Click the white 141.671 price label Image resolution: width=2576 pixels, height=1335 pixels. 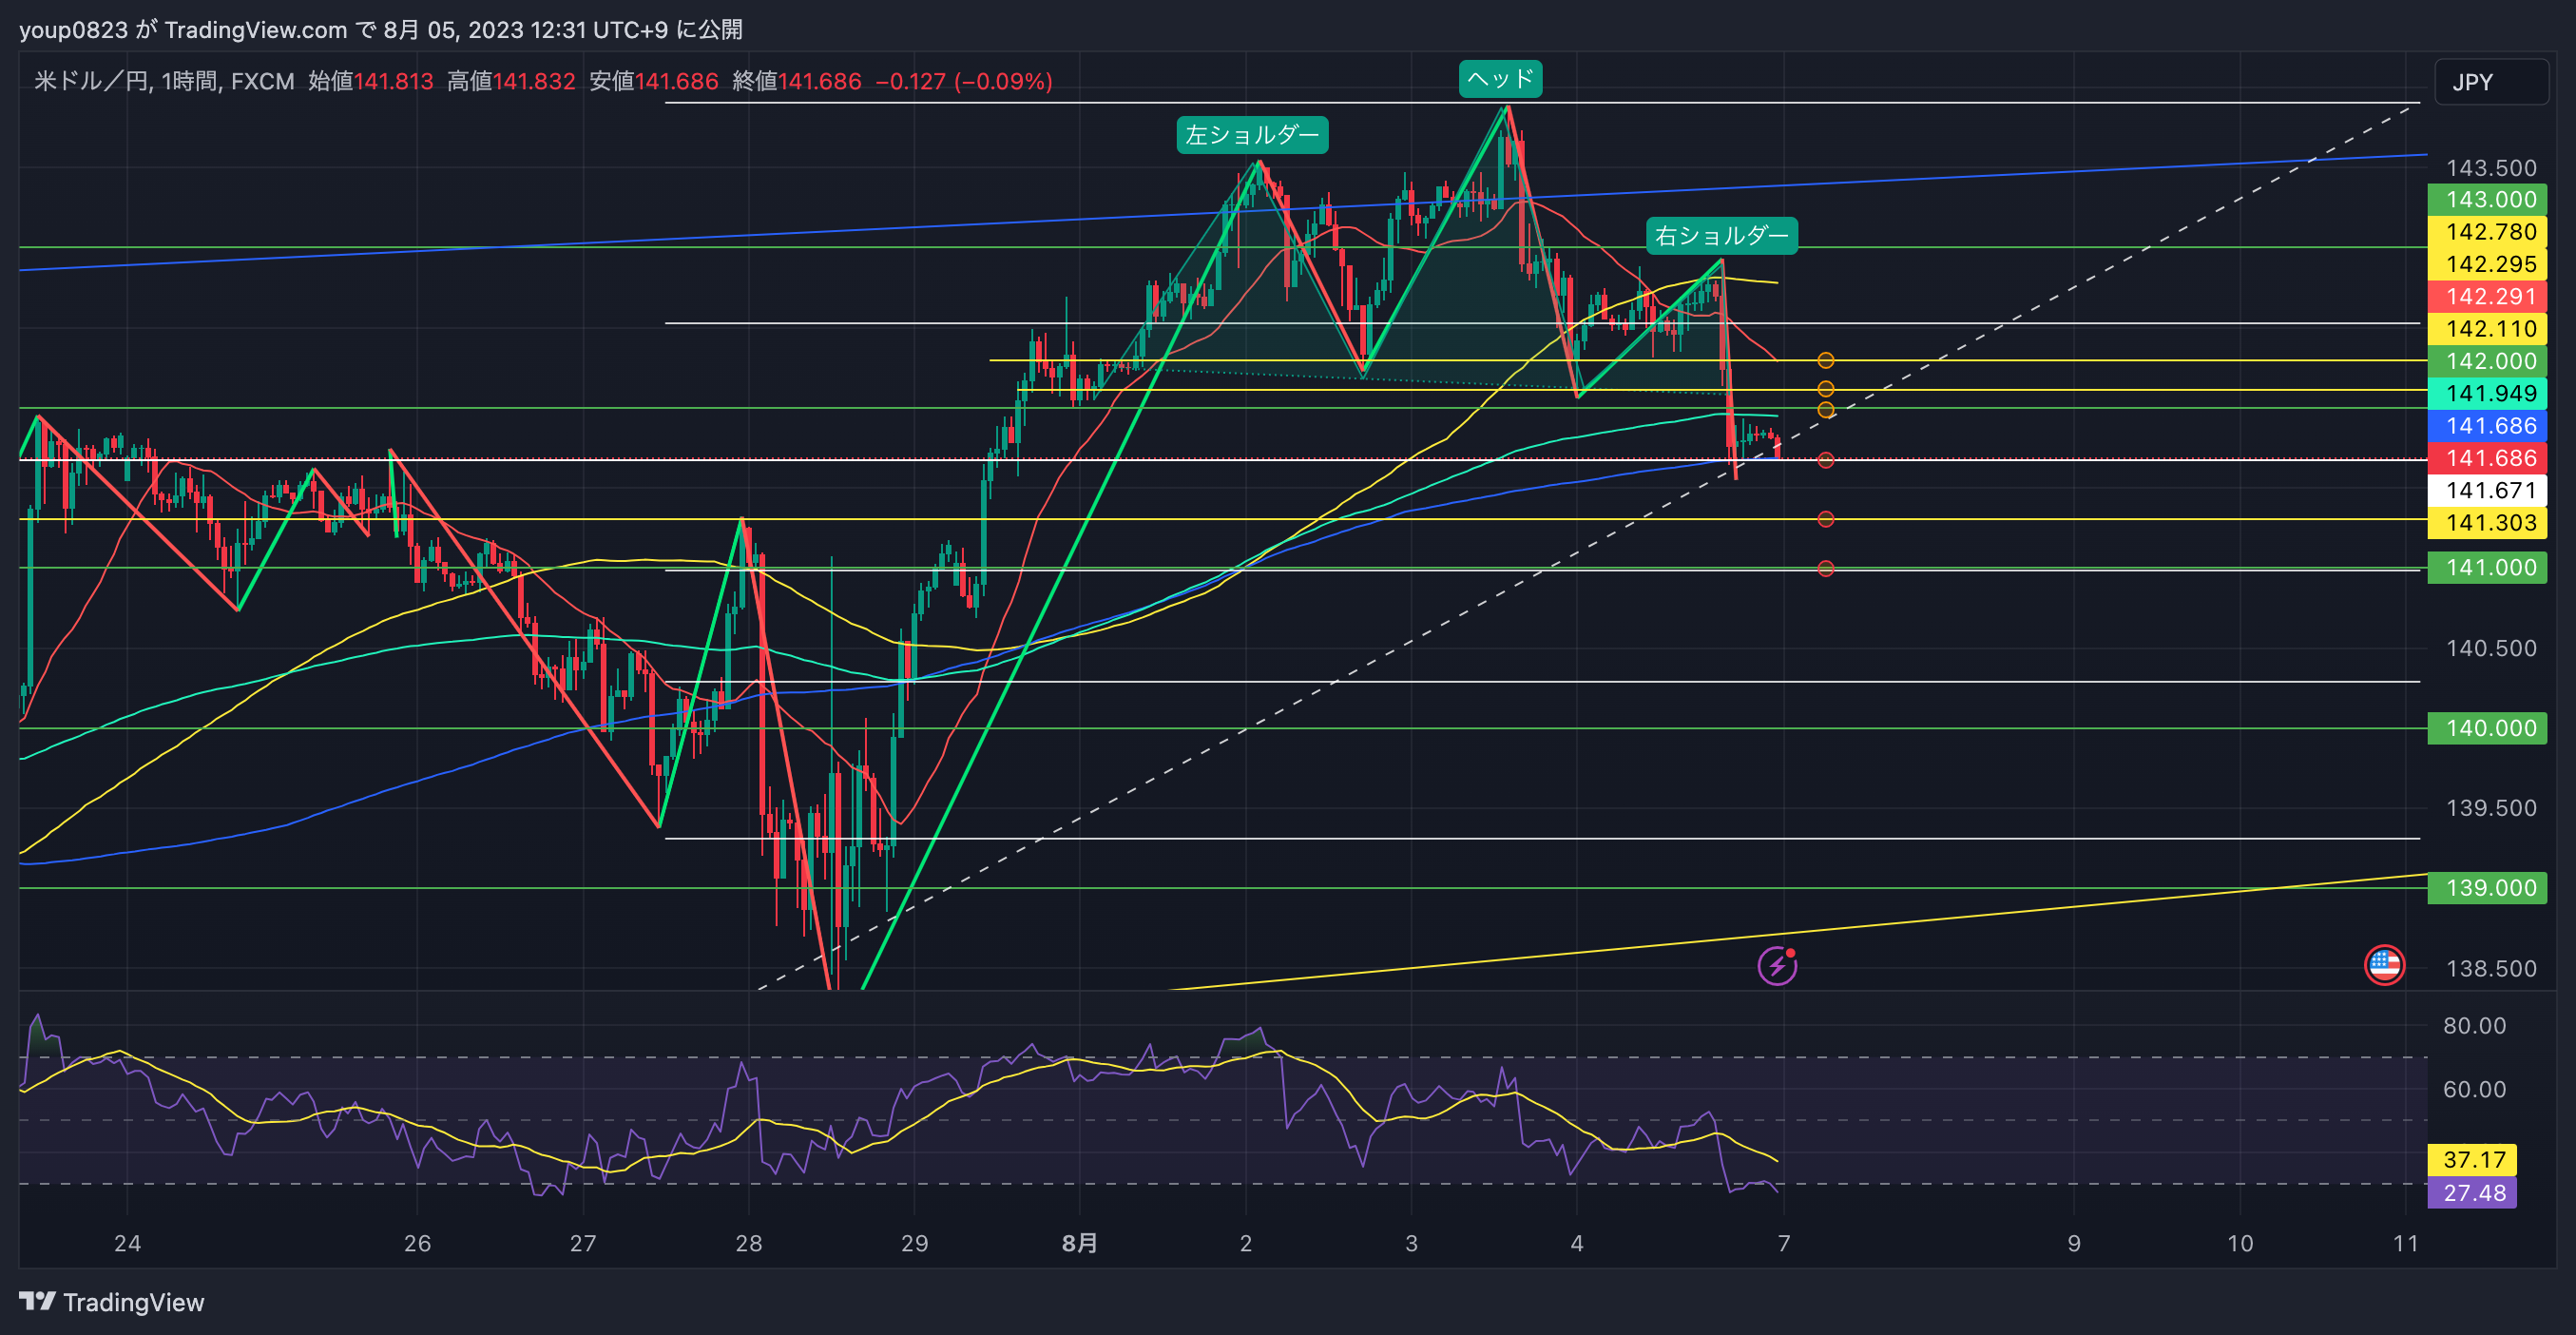coord(2487,490)
